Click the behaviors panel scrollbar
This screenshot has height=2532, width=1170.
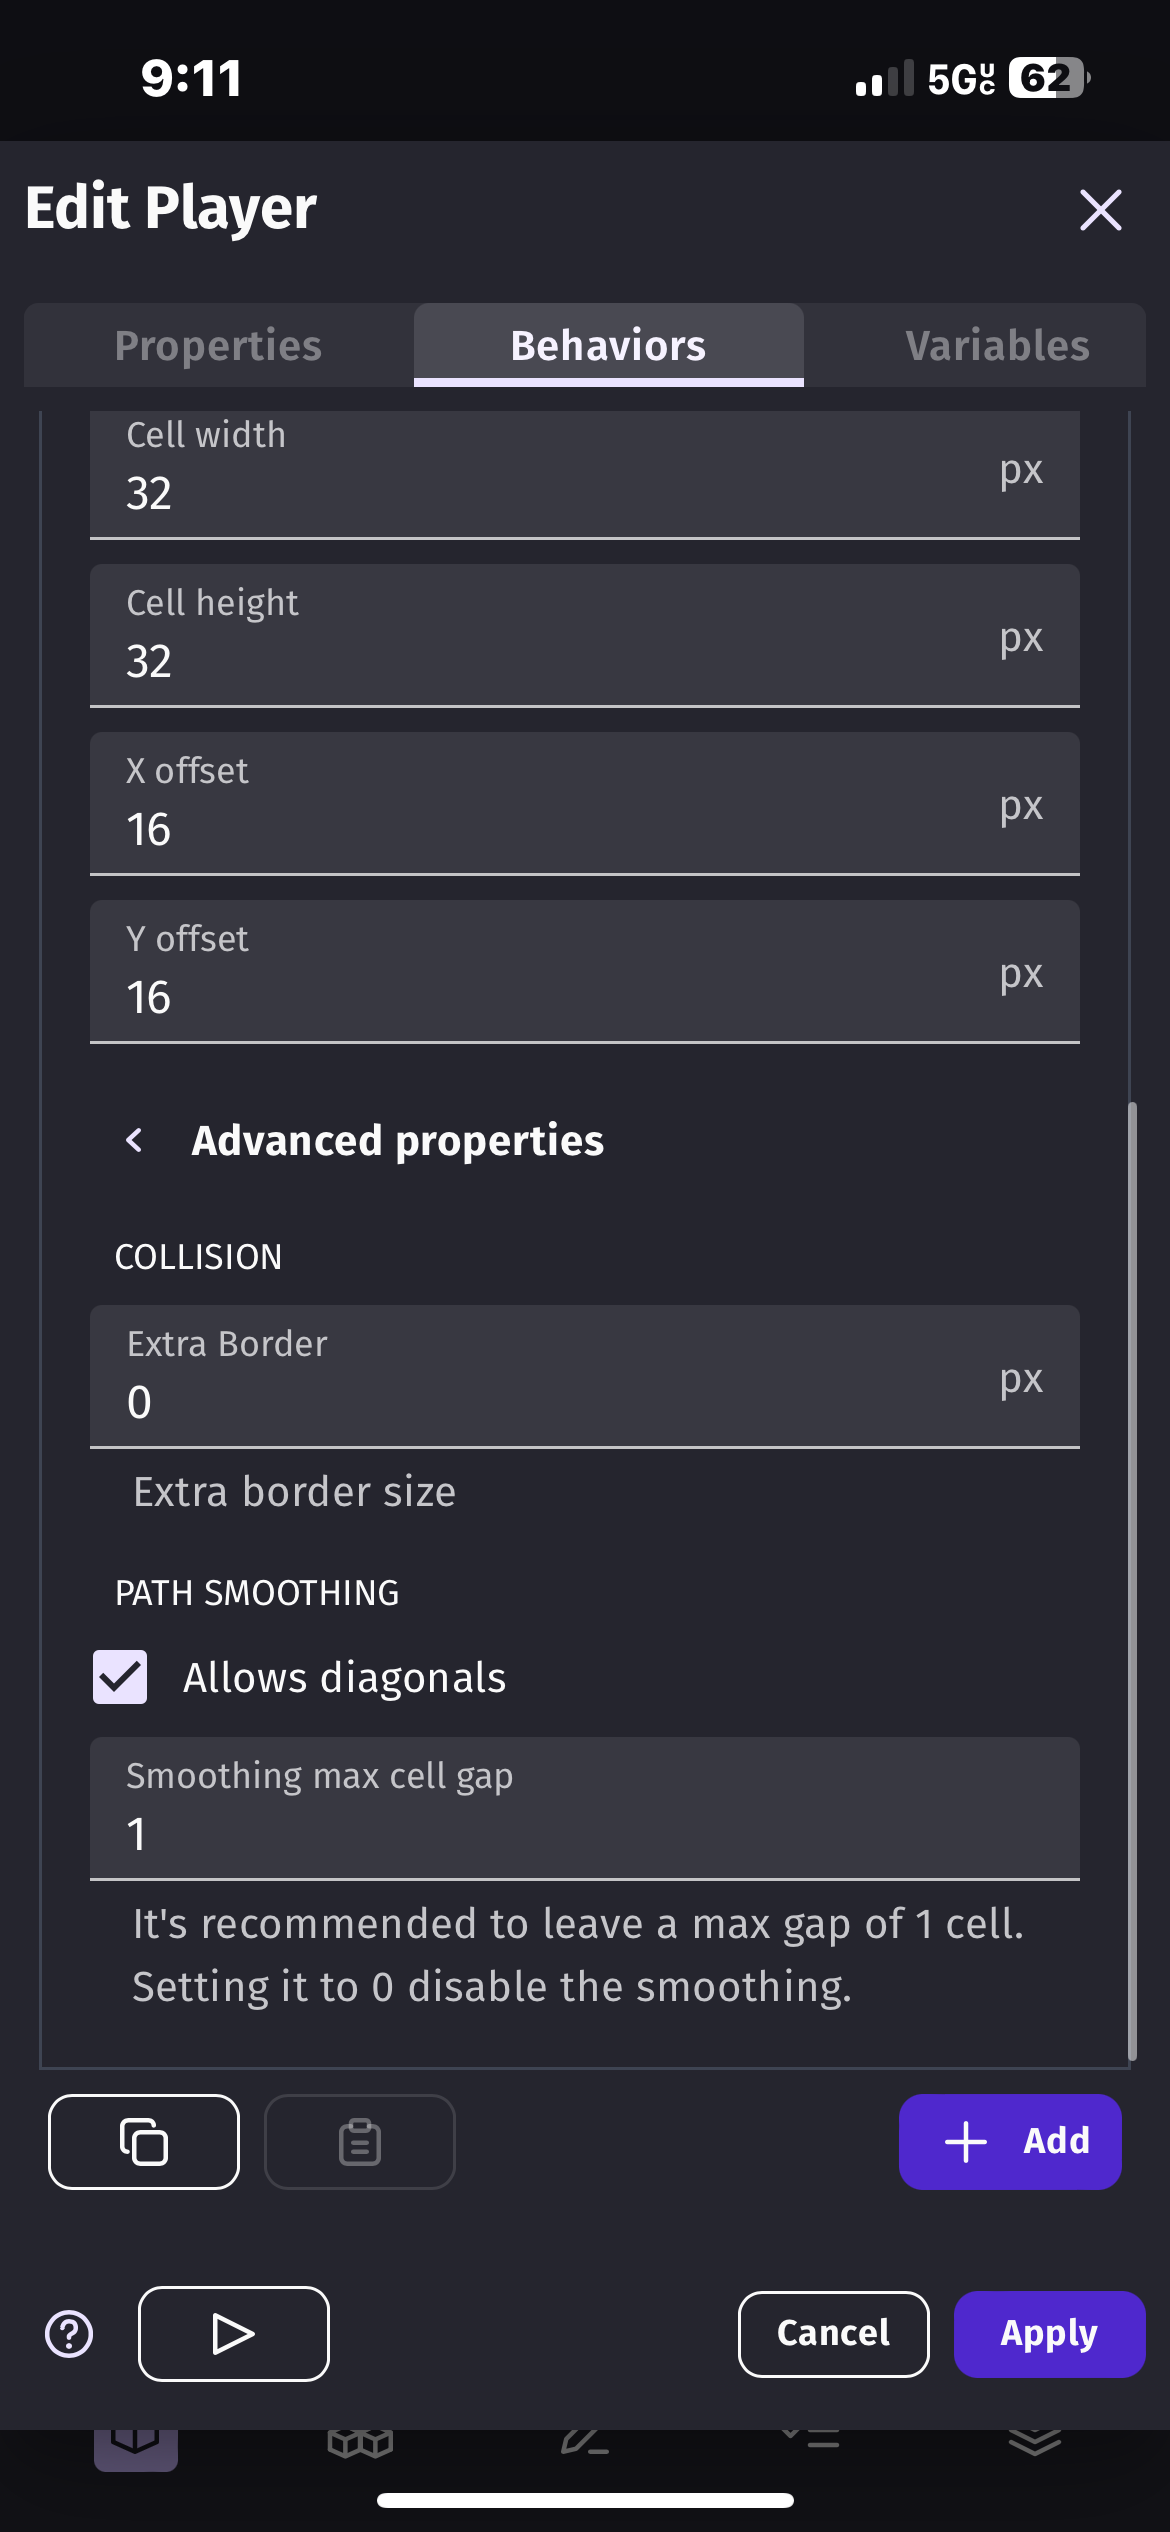[1132, 1580]
